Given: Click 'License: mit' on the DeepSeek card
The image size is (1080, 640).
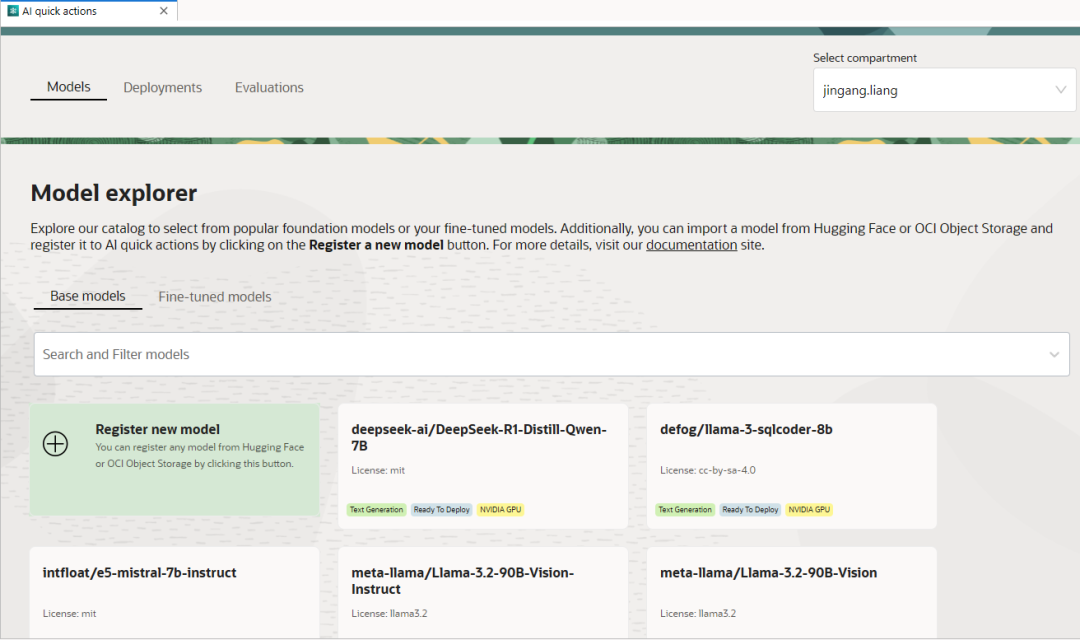Looking at the screenshot, I should [x=378, y=471].
